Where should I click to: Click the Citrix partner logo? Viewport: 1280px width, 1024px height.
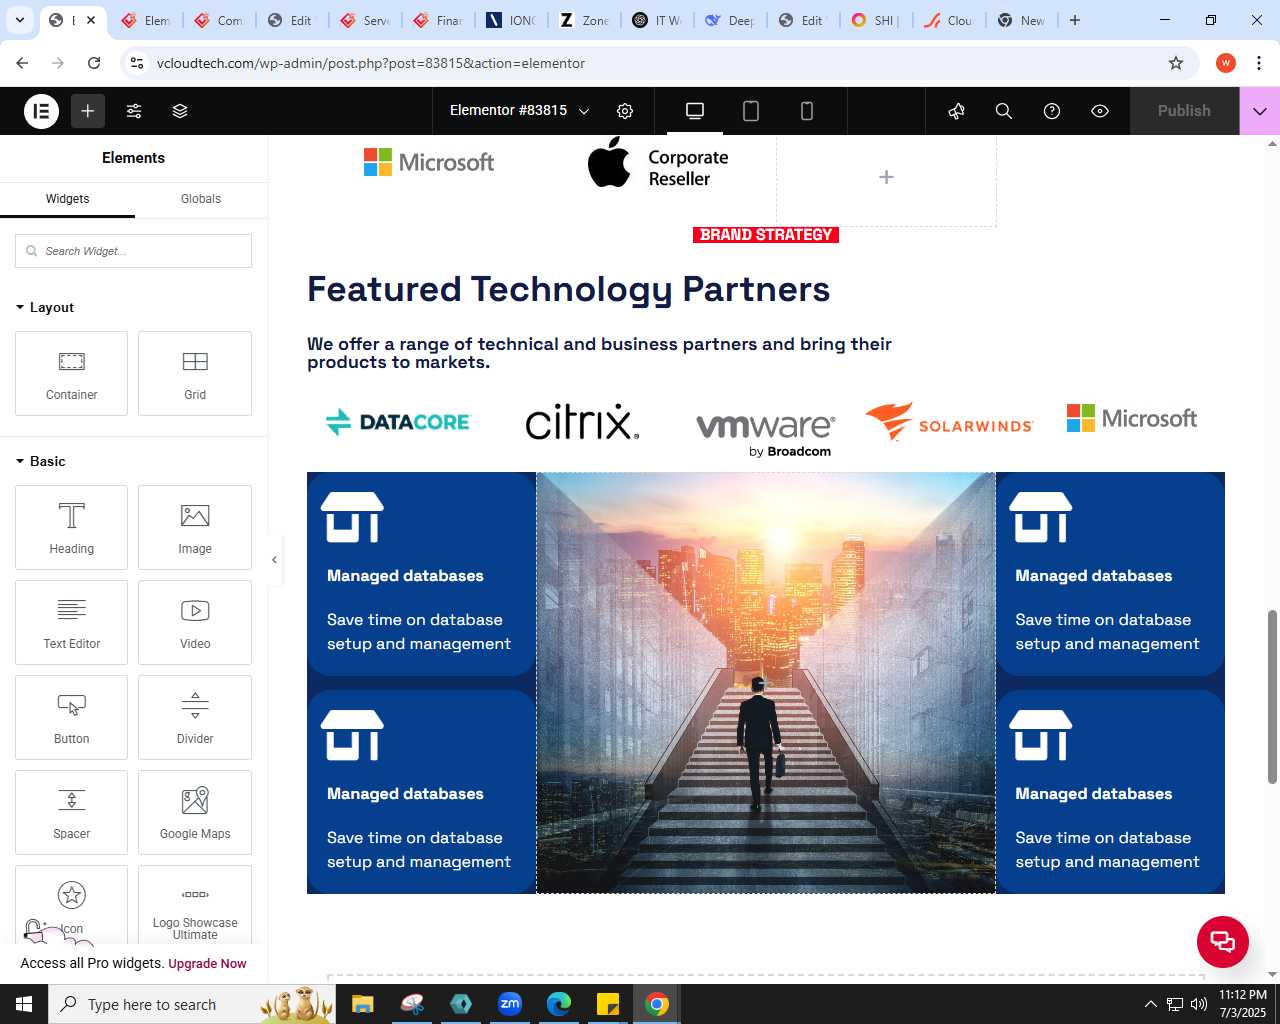[582, 422]
